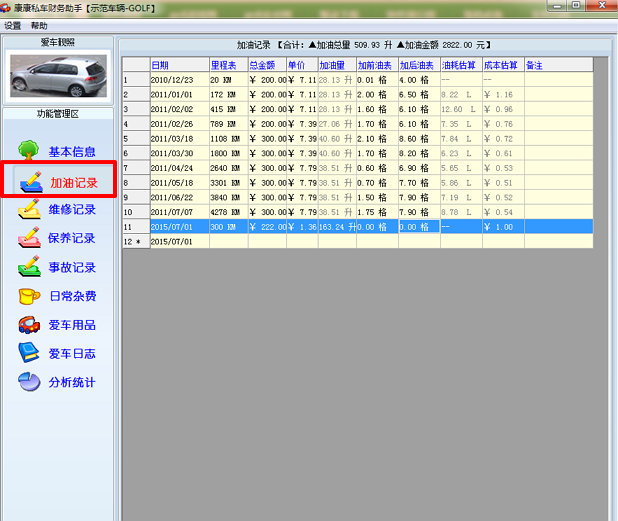The height and width of the screenshot is (521, 618).
Task: Click the pie chart icon beside 分析统计
Action: tap(29, 382)
